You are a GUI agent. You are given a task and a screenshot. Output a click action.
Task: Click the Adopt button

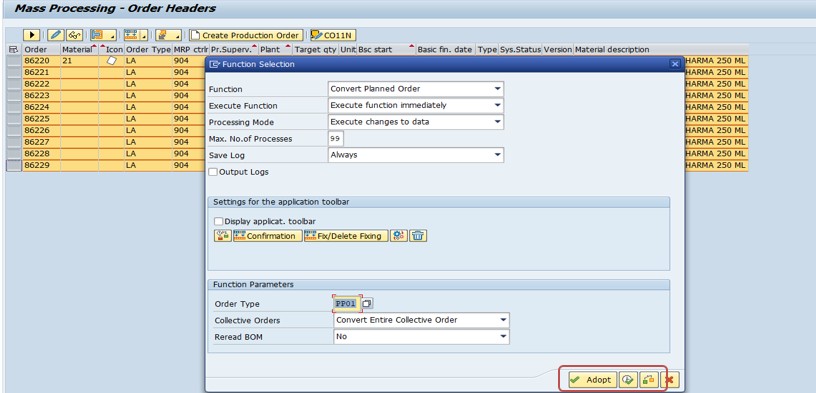coord(592,380)
